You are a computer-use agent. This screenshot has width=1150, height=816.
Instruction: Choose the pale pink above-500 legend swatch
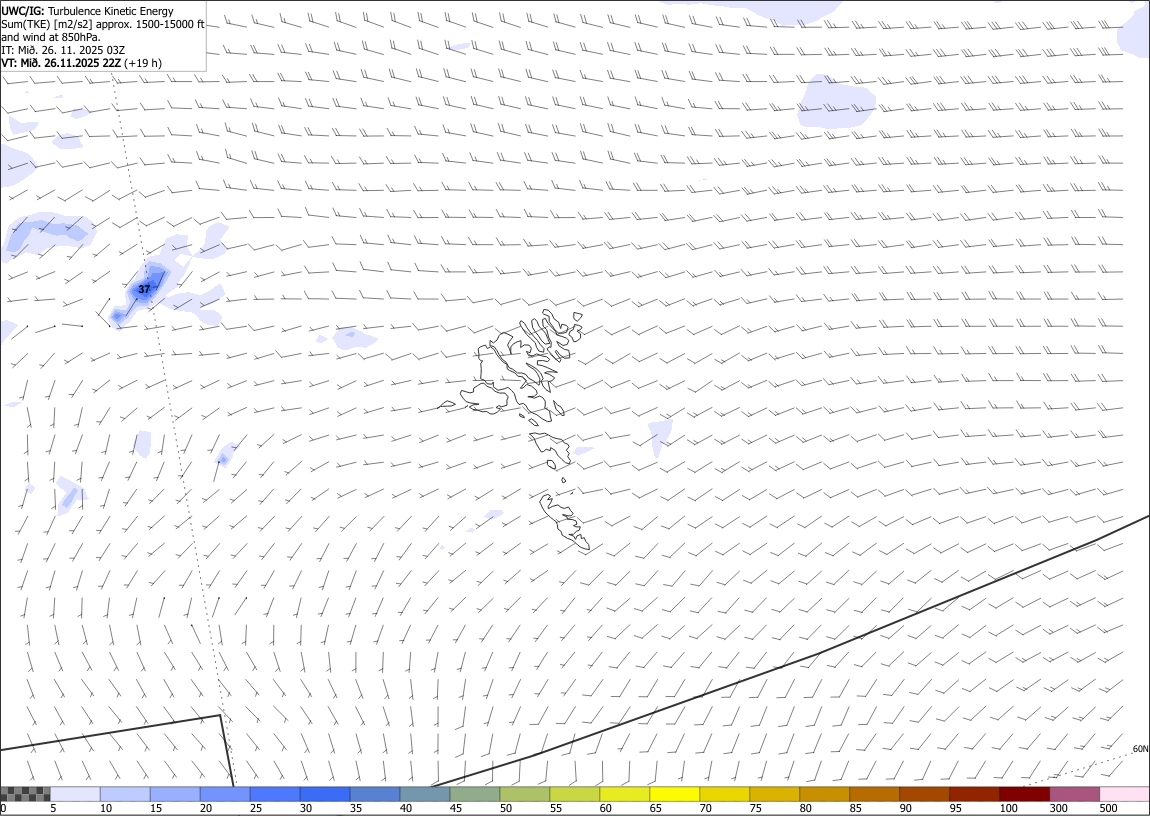[x=1124, y=794]
